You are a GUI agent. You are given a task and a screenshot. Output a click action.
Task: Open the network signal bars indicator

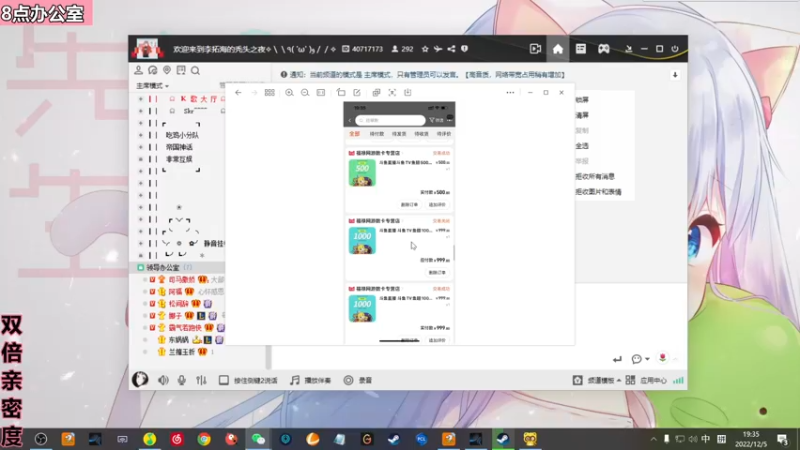coord(678,381)
